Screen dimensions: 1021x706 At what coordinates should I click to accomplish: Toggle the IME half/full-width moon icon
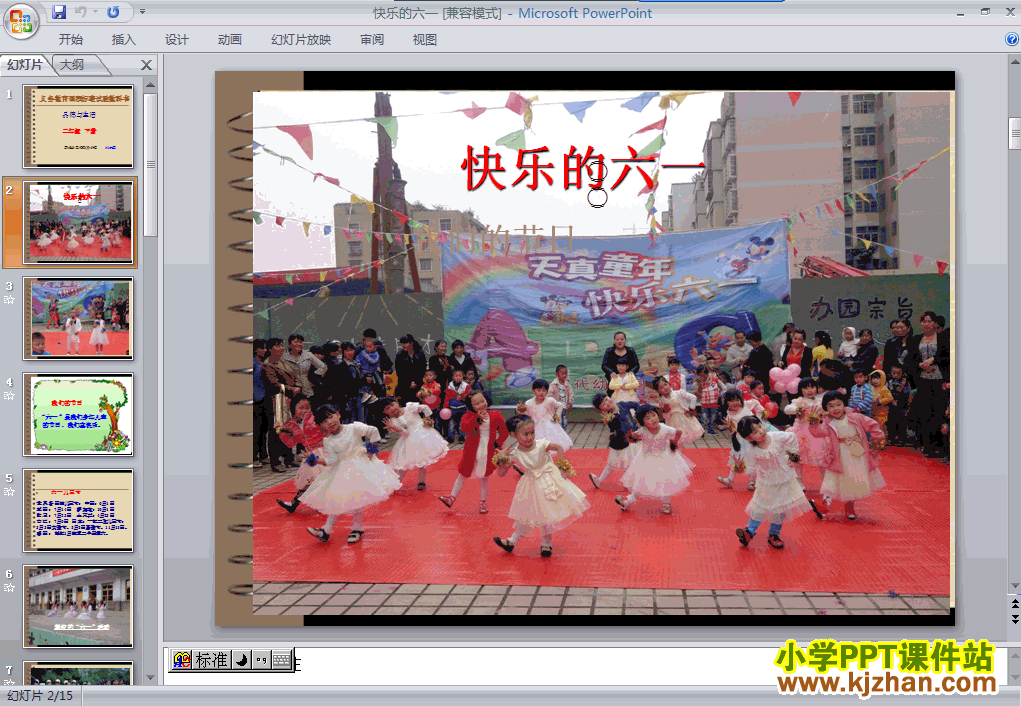(x=241, y=660)
